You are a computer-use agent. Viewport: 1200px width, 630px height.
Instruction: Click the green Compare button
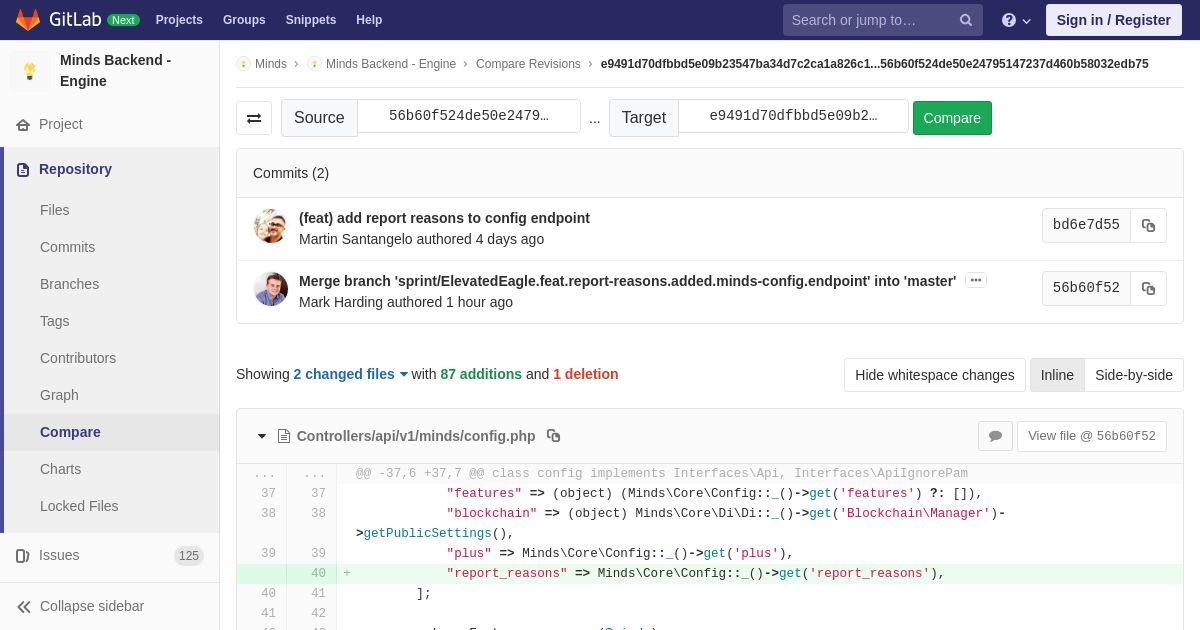(x=952, y=118)
